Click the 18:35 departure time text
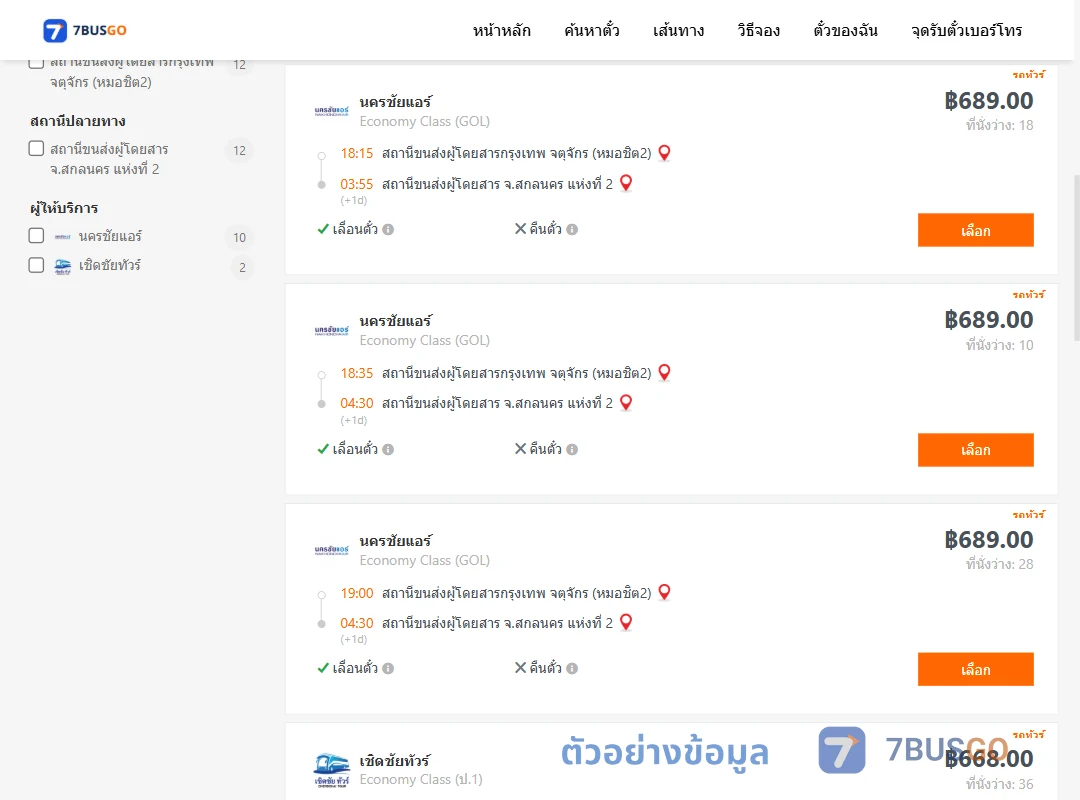The image size is (1080, 800). [x=357, y=373]
